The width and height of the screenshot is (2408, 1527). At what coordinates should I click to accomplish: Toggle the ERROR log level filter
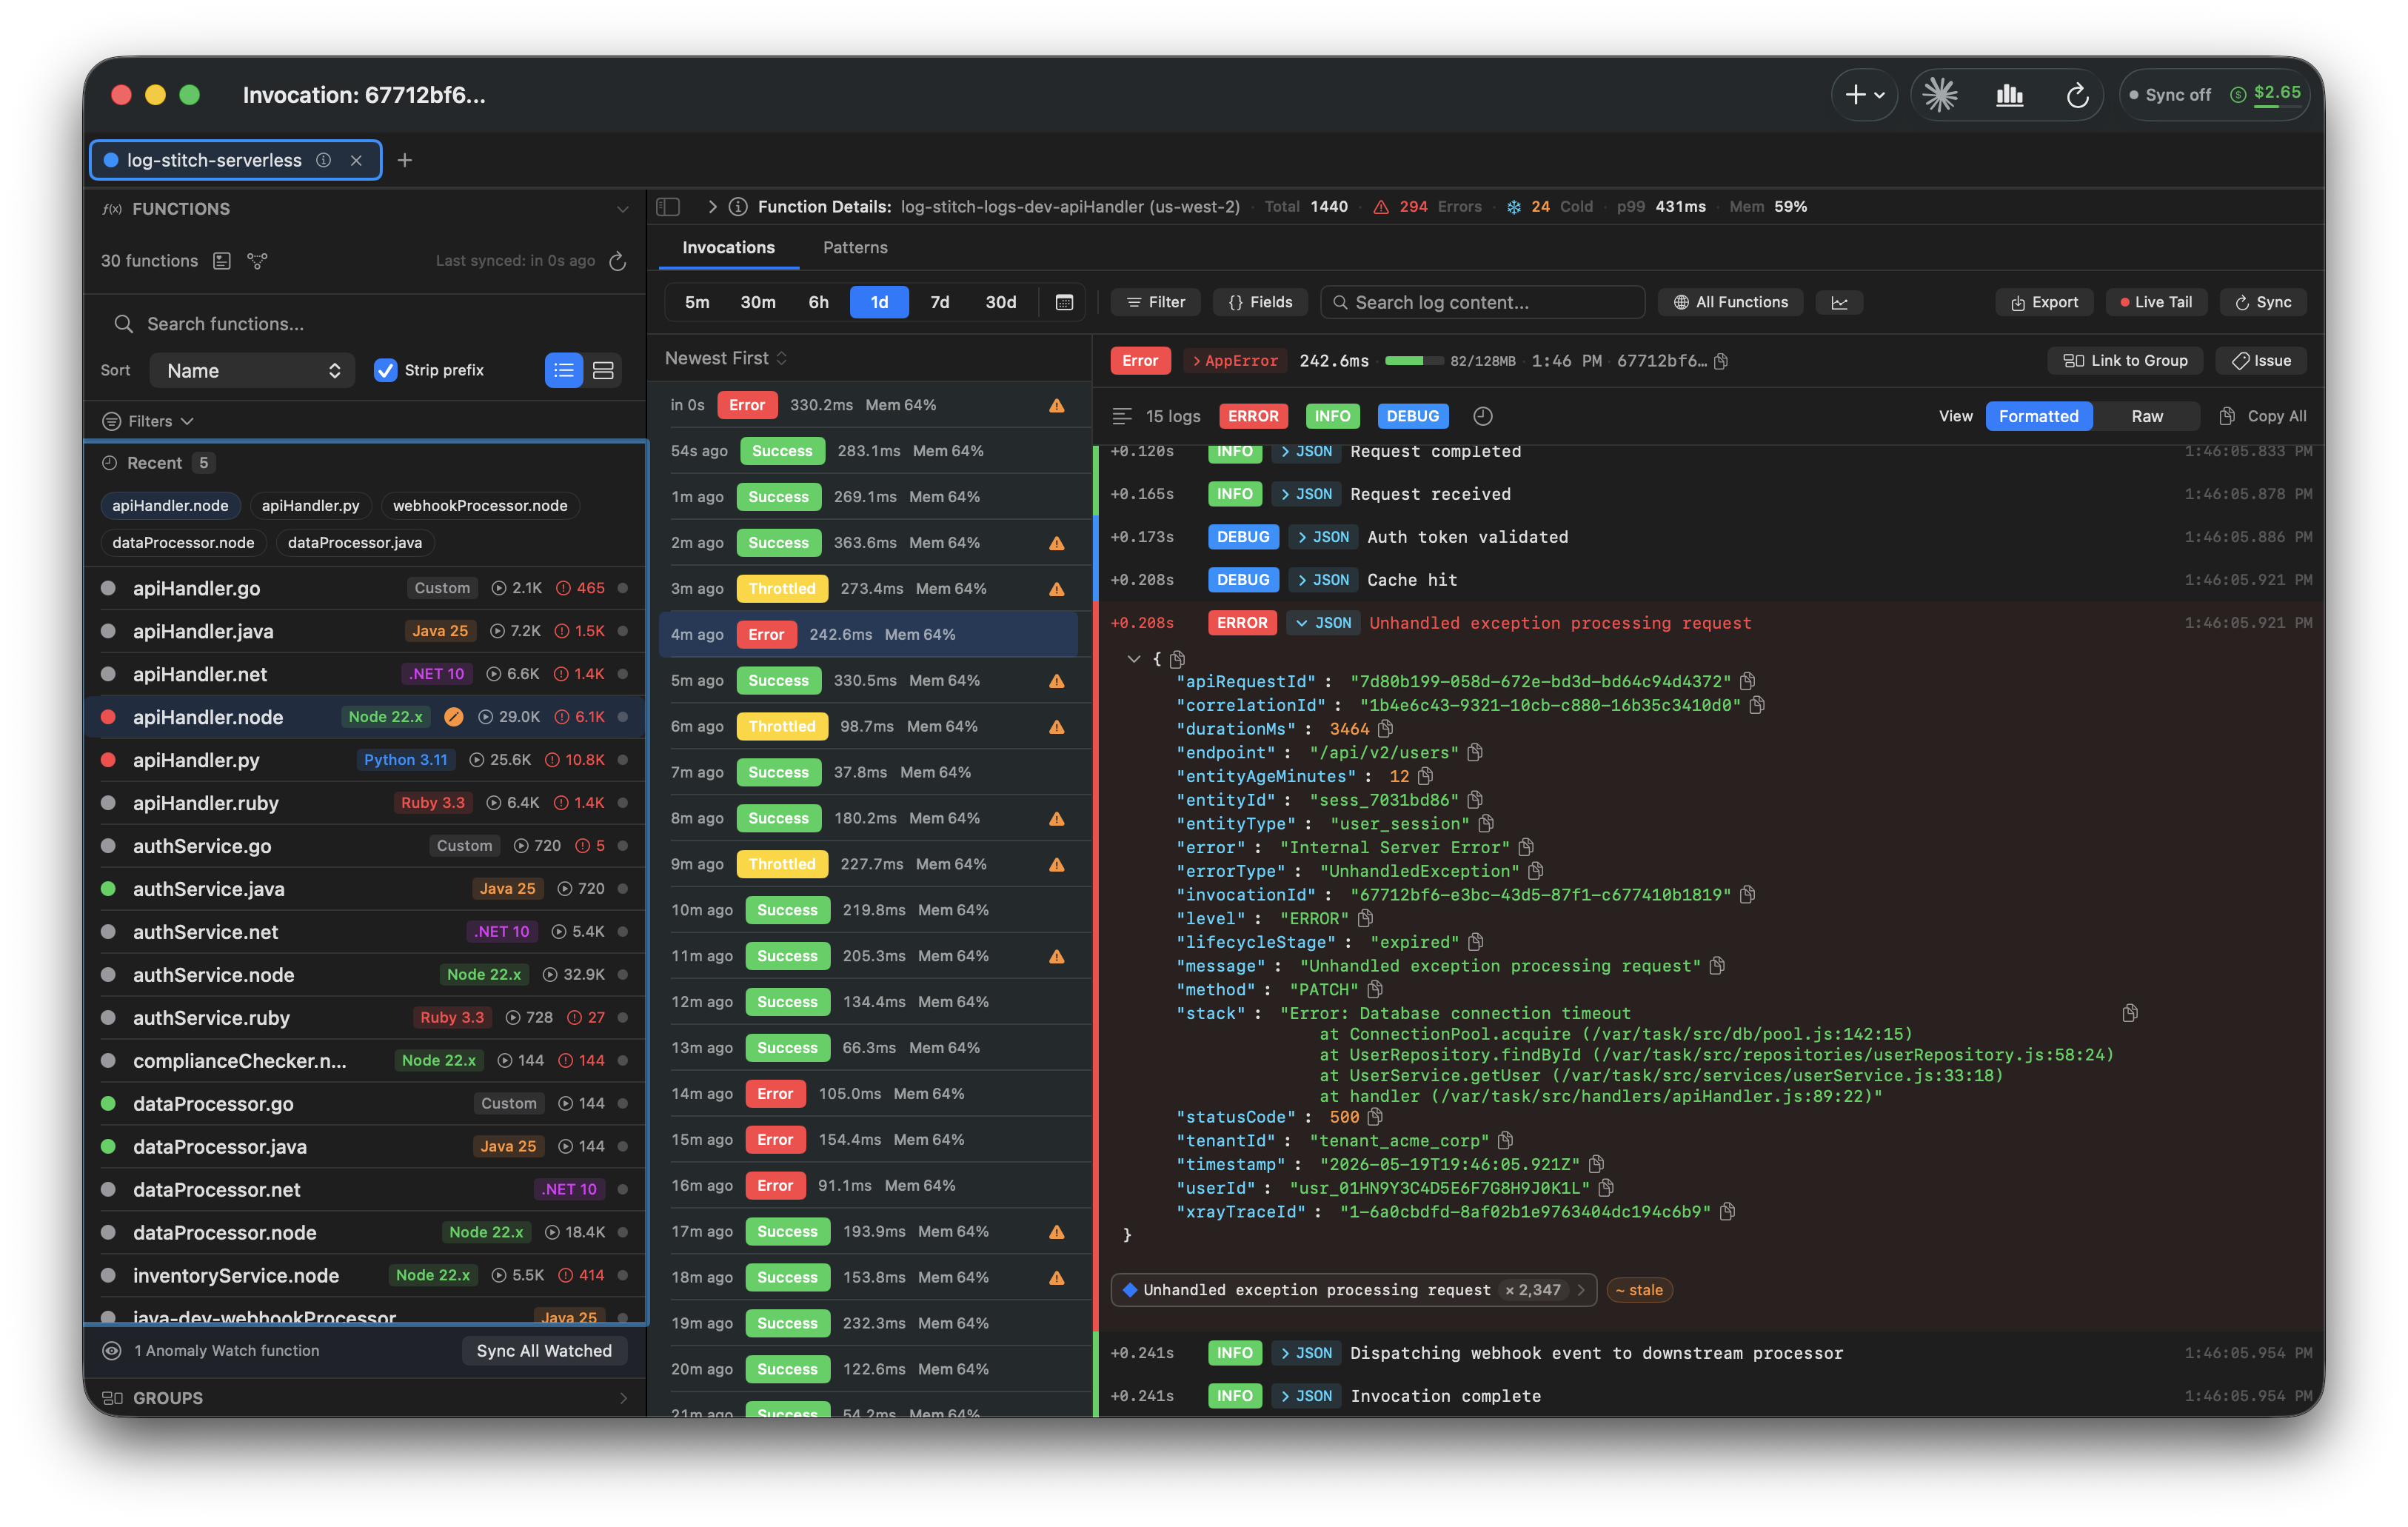click(x=1253, y=416)
